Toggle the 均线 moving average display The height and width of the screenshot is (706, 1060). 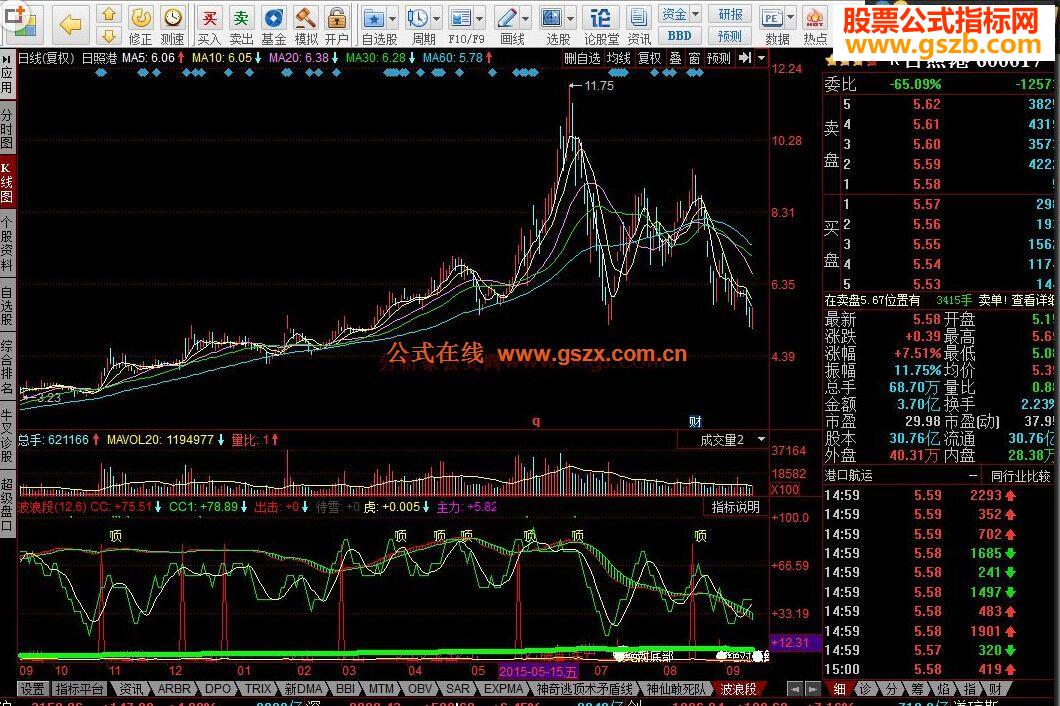(619, 59)
